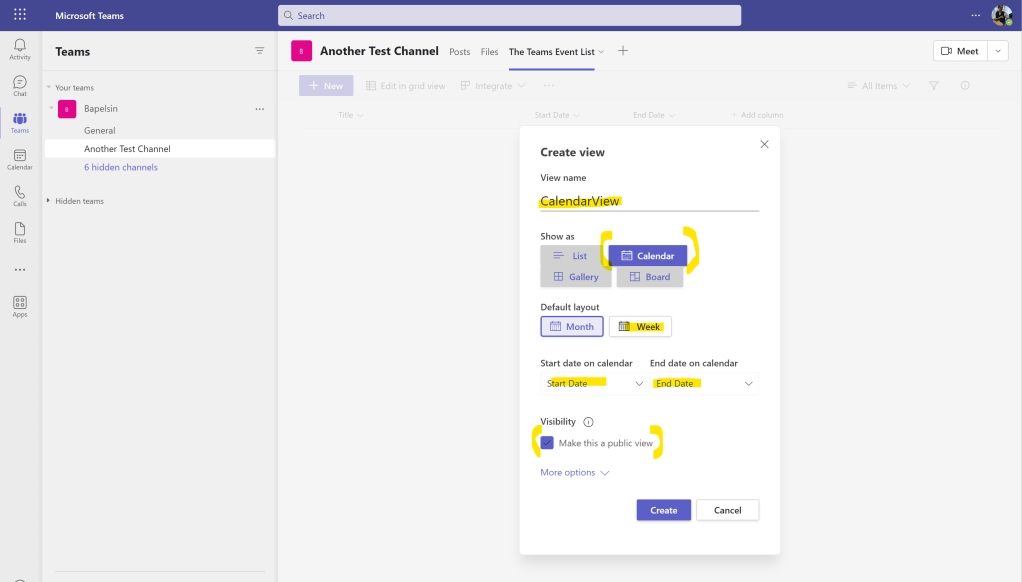Open the End date on calendar dropdown
The width and height of the screenshot is (1022, 582).
click(x=703, y=384)
